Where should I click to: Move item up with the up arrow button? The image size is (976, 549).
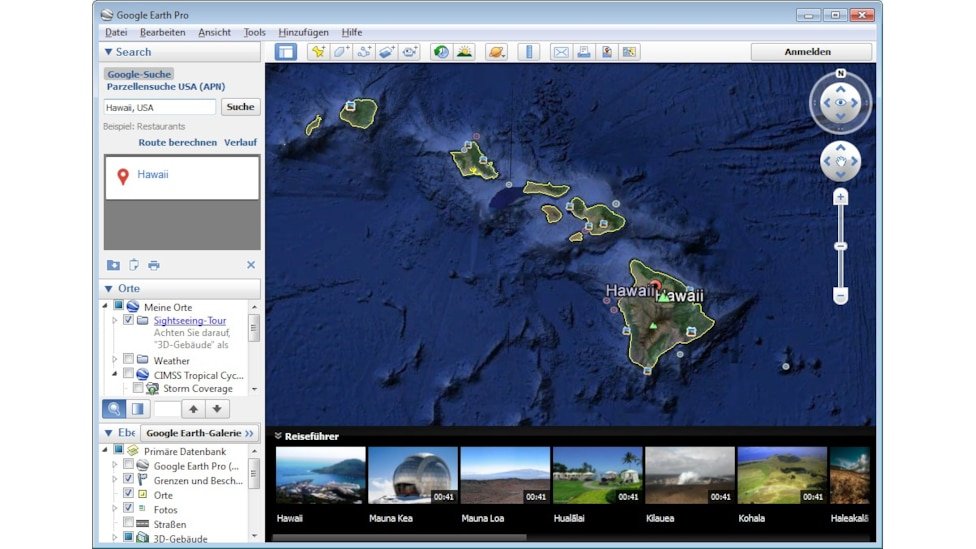[194, 409]
